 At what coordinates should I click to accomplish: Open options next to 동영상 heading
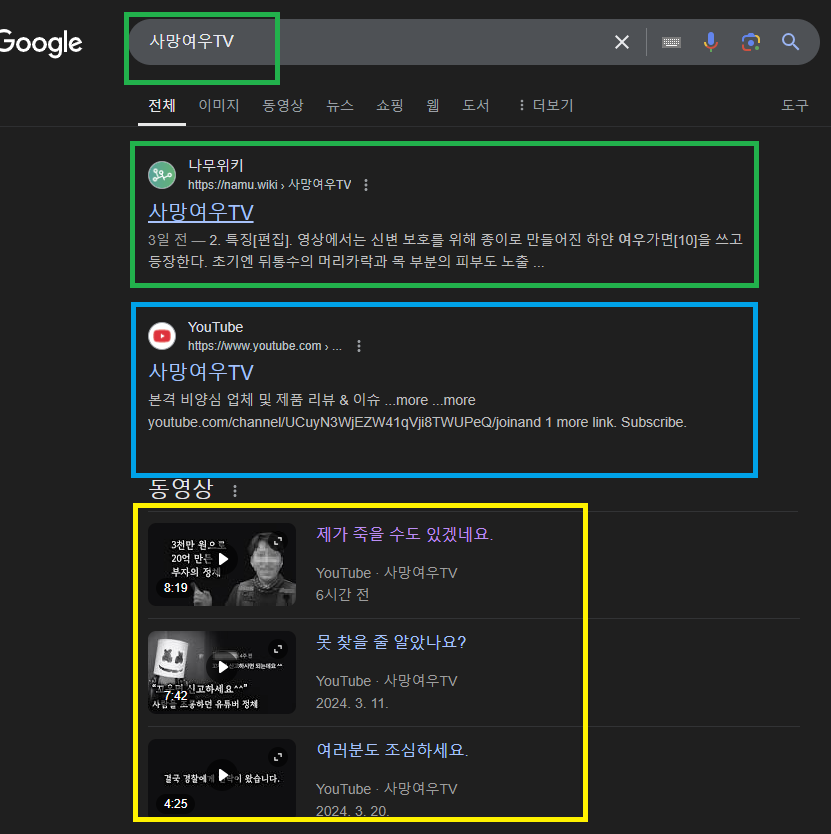(x=235, y=490)
